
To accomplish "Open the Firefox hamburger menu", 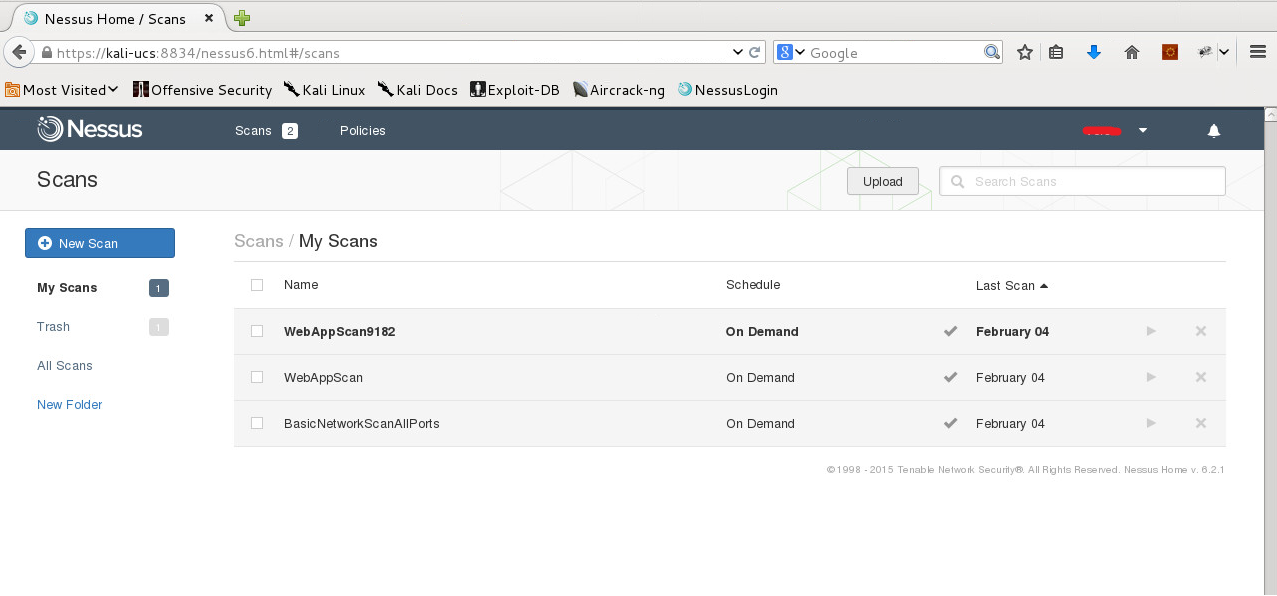I will click(1258, 52).
